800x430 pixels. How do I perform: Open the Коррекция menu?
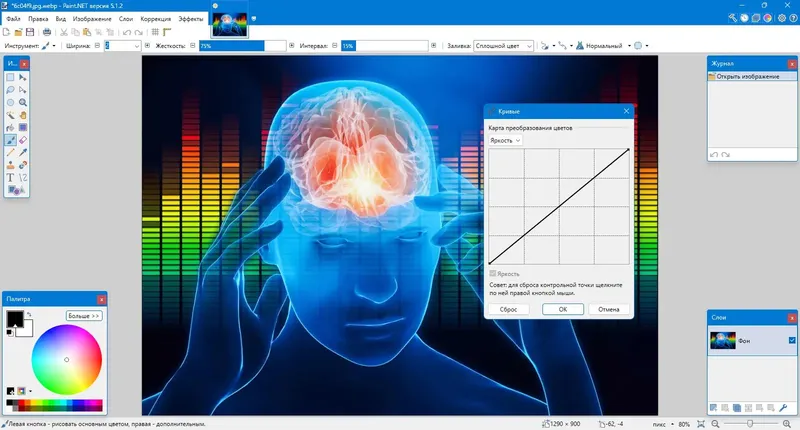click(156, 19)
